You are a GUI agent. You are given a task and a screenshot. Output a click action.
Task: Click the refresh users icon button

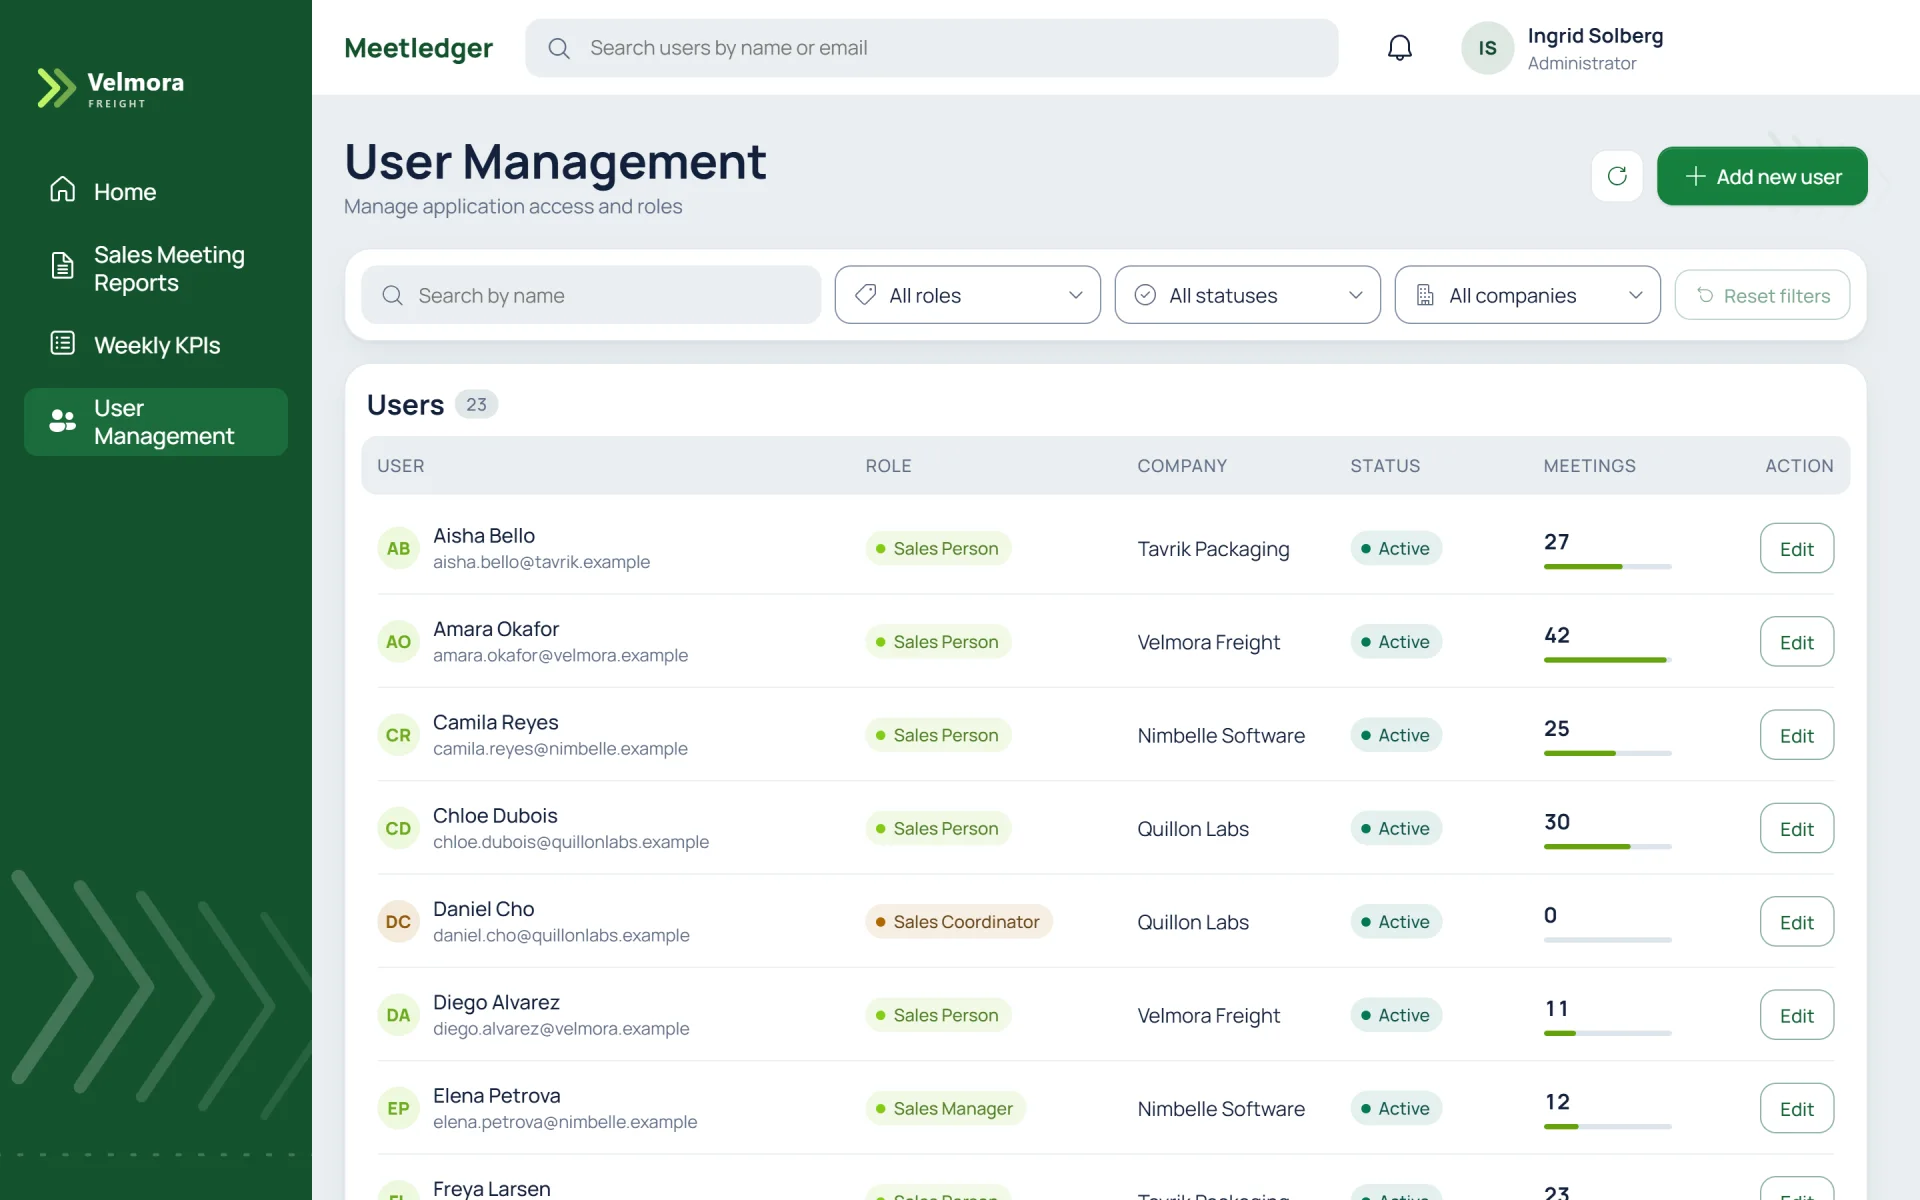click(x=1617, y=177)
